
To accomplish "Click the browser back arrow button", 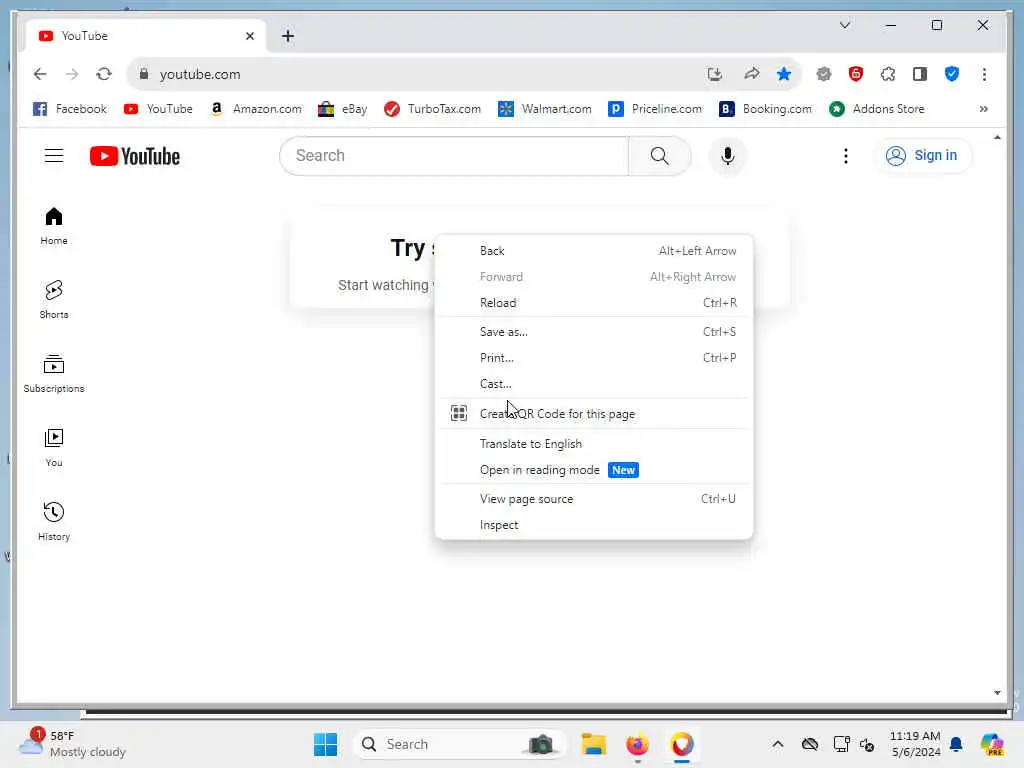I will pos(40,74).
